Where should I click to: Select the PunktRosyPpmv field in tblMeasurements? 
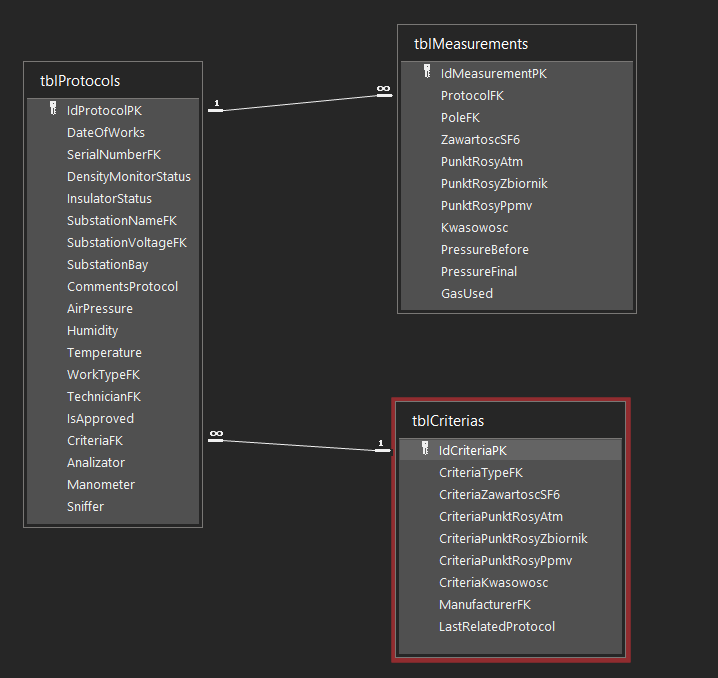486,205
